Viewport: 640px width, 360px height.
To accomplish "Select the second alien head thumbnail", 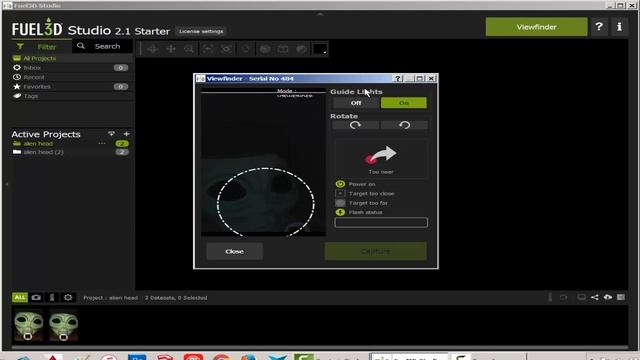I will coord(64,324).
